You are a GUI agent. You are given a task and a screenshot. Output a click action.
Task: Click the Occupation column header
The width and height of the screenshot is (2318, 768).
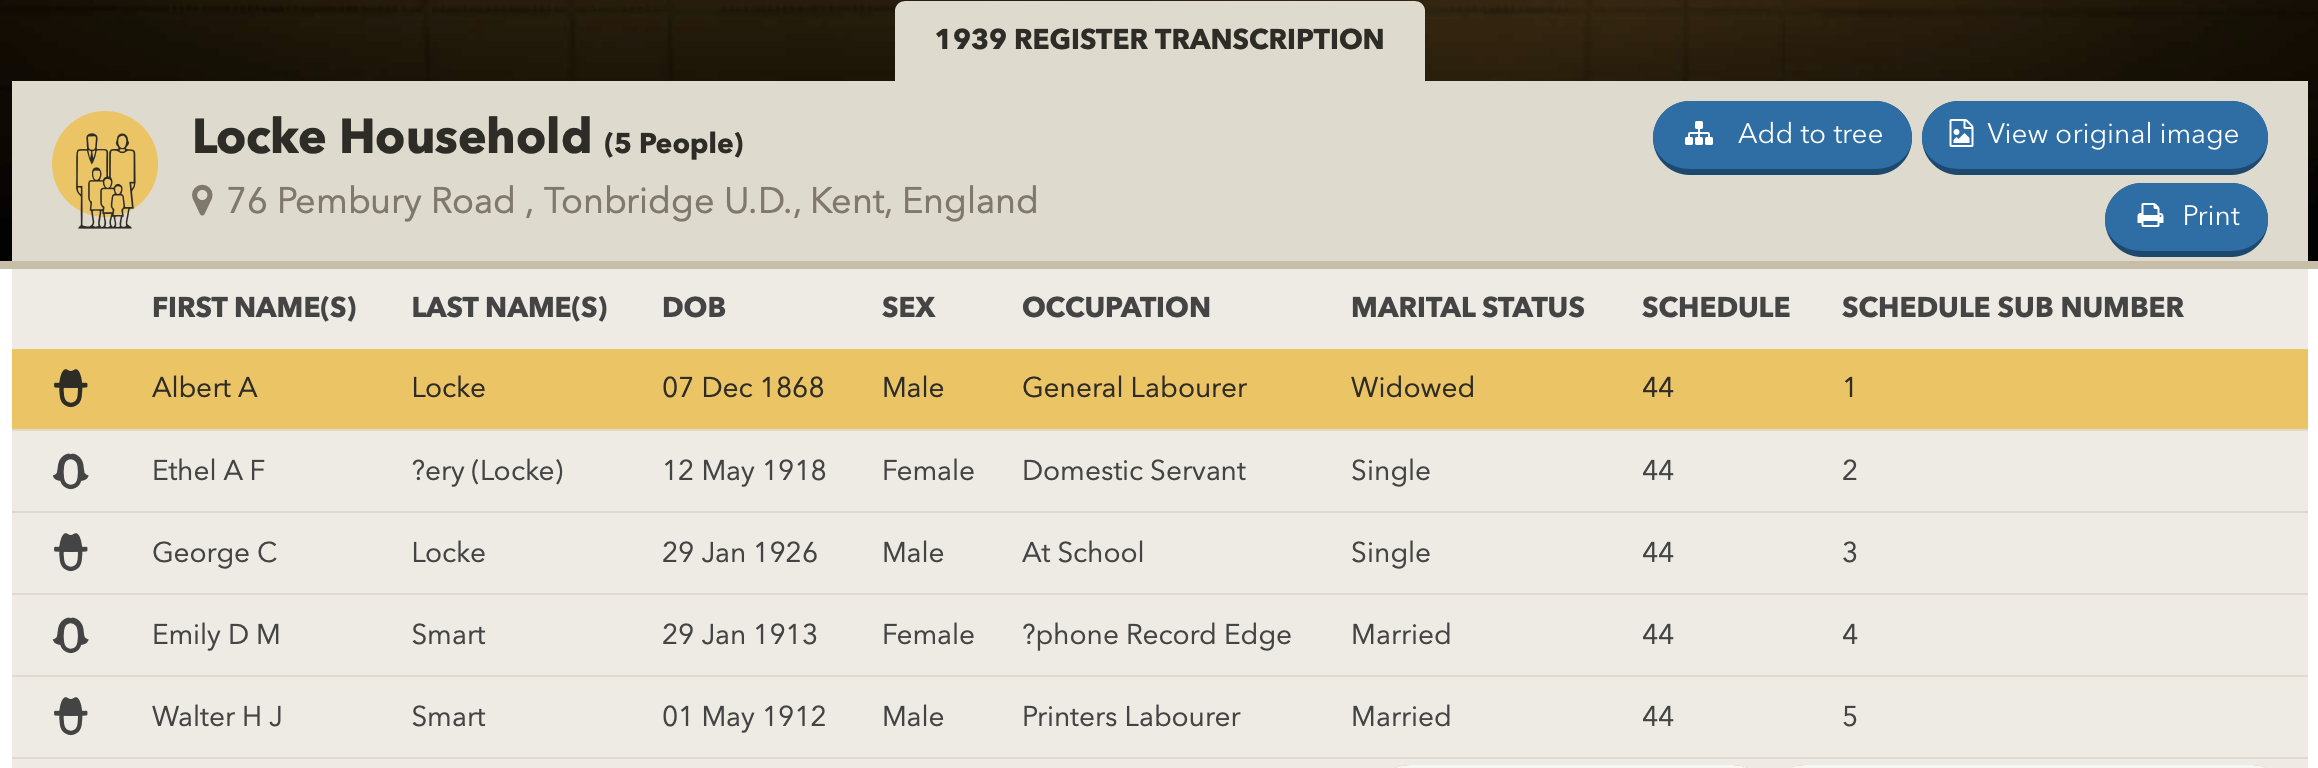point(1116,307)
